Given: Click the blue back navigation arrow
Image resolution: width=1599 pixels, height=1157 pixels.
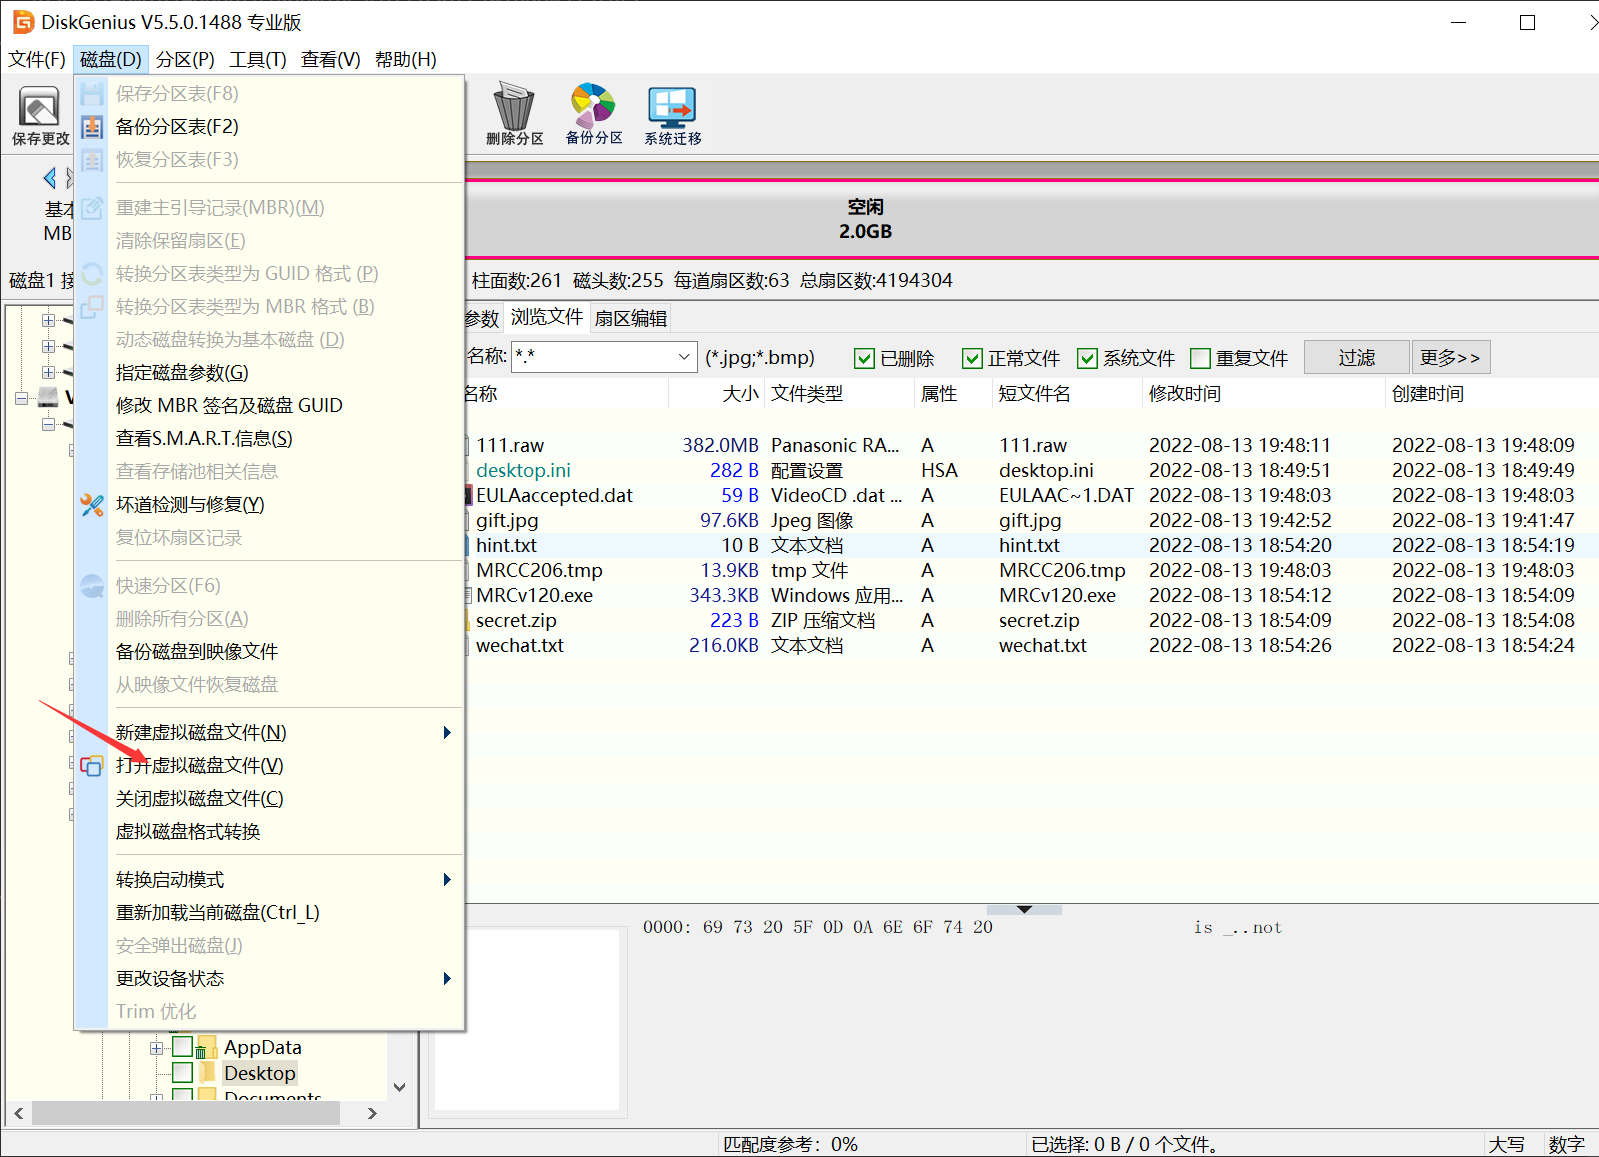Looking at the screenshot, I should pyautogui.click(x=49, y=178).
